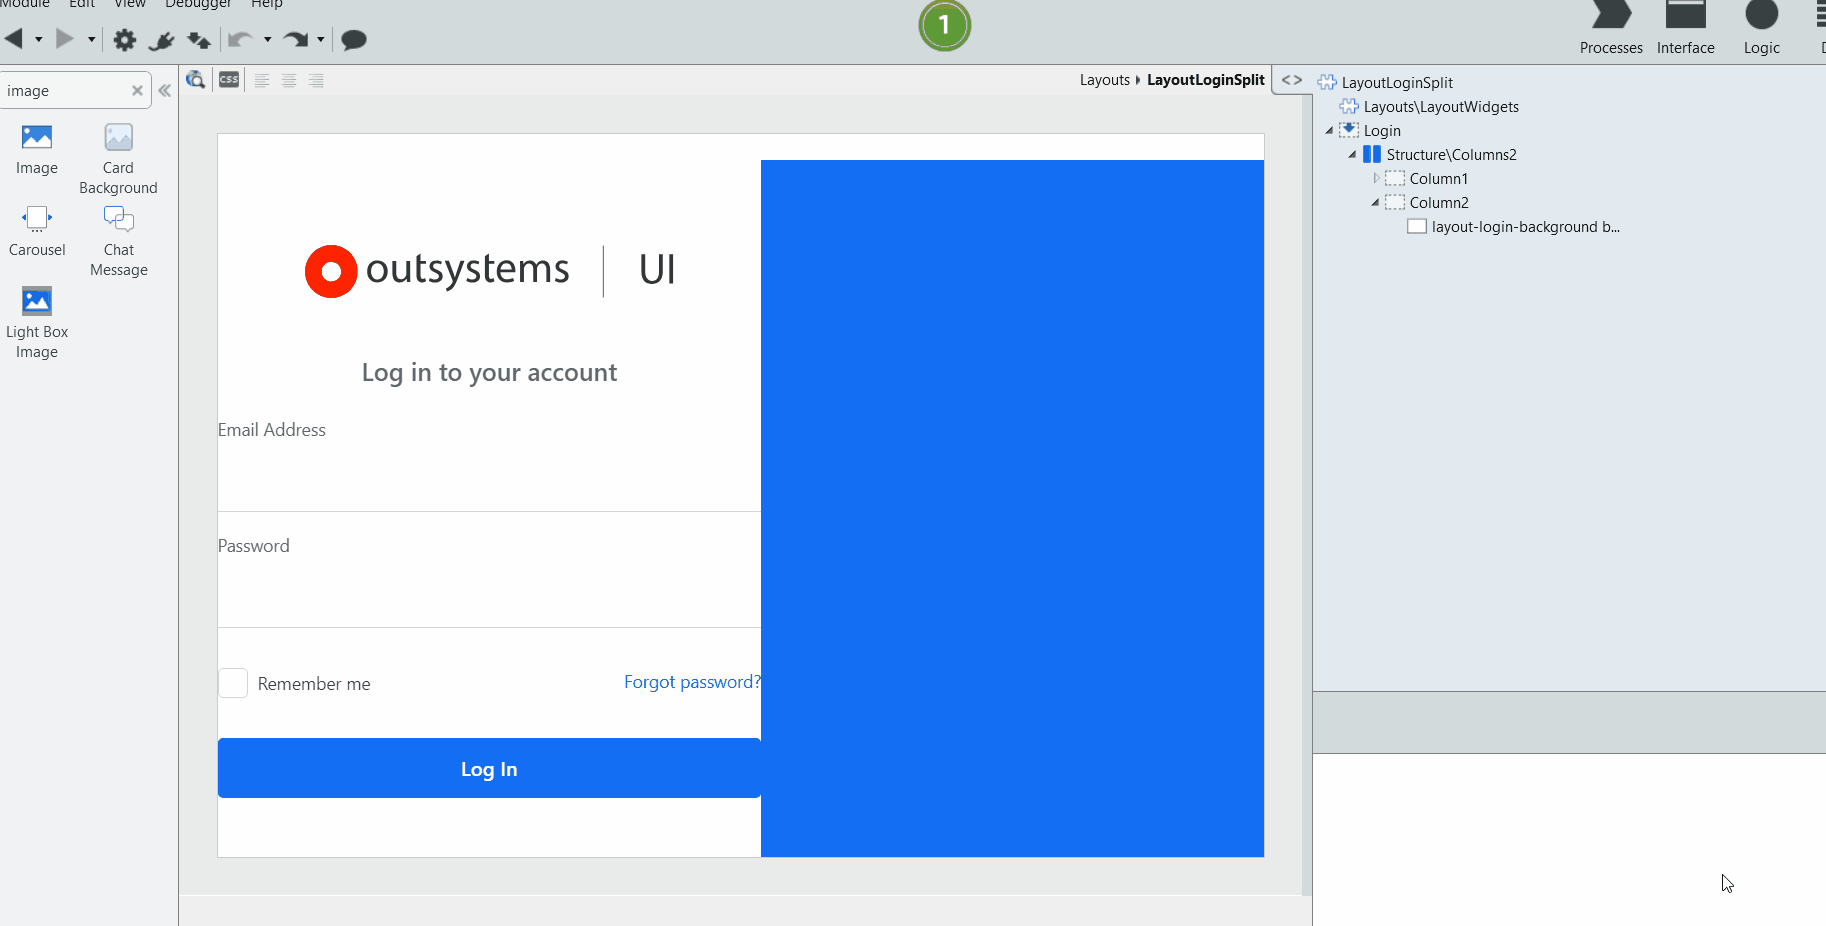Open the undo history dropdown

(267, 40)
